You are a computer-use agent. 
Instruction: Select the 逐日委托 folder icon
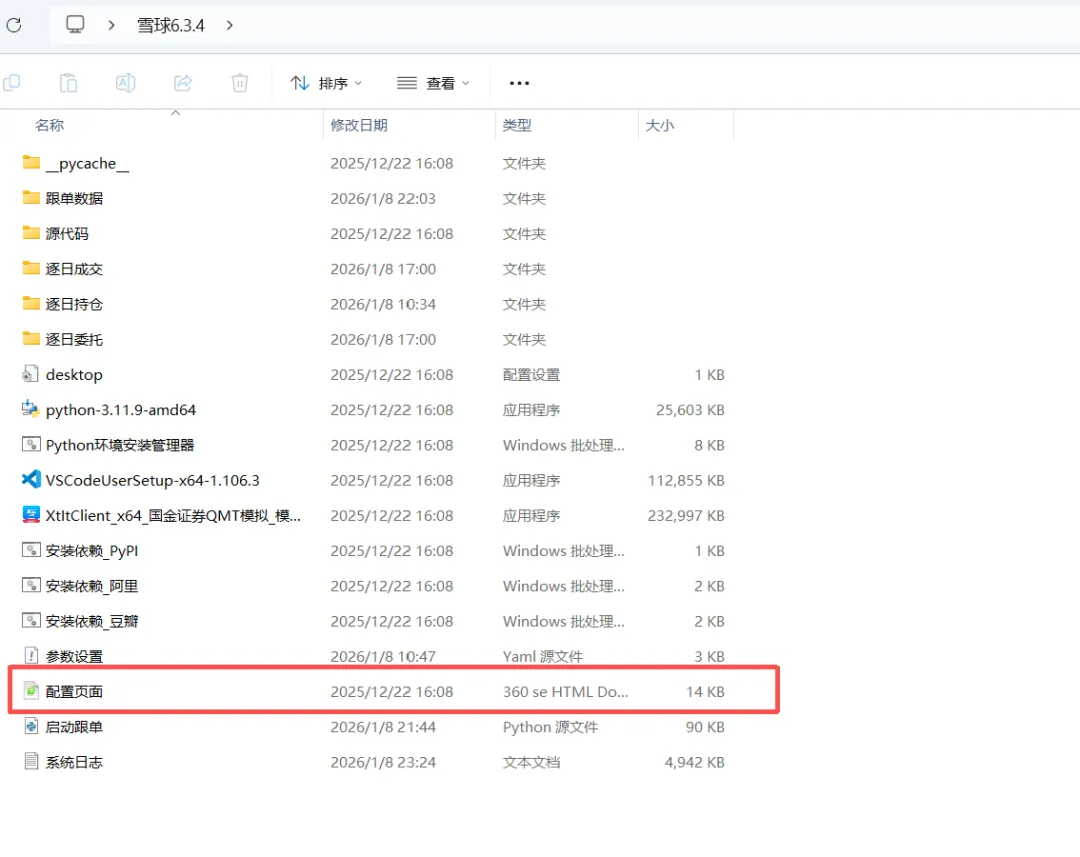tap(31, 338)
